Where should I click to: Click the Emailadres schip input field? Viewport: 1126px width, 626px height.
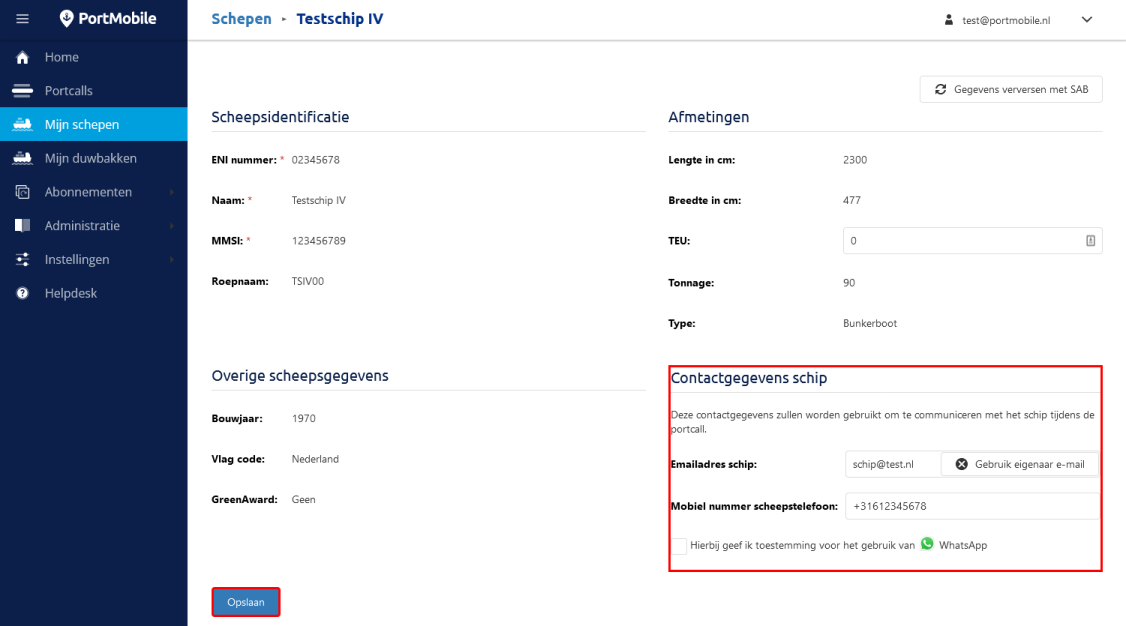(891, 464)
